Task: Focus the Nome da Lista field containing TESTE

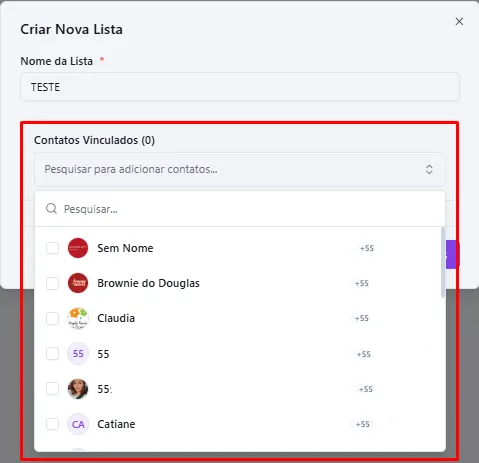Action: click(240, 87)
